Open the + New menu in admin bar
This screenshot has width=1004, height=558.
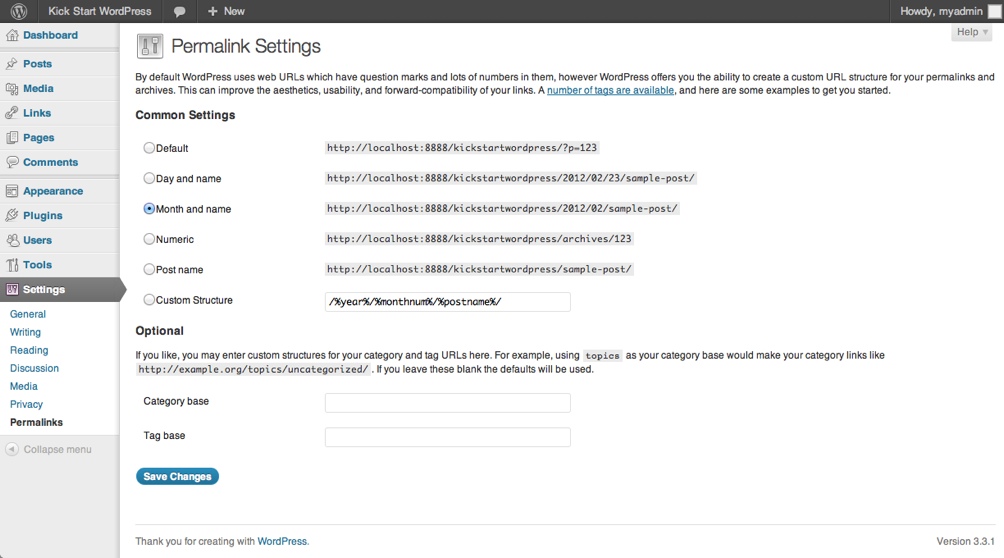226,11
